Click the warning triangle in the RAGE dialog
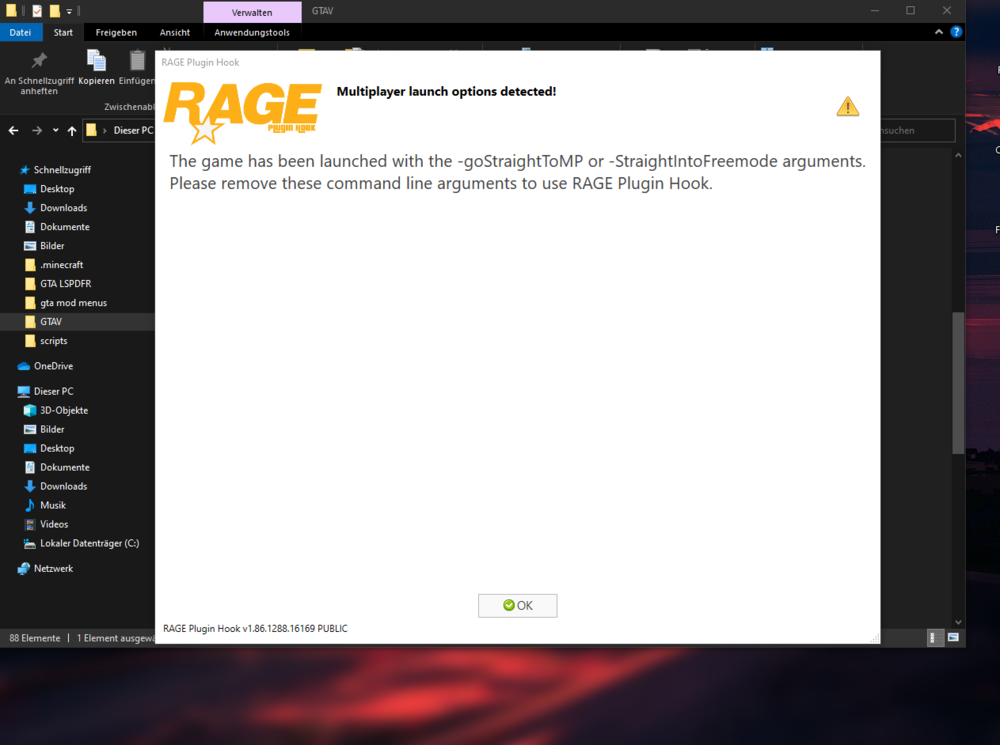This screenshot has height=745, width=1000. 847,105
